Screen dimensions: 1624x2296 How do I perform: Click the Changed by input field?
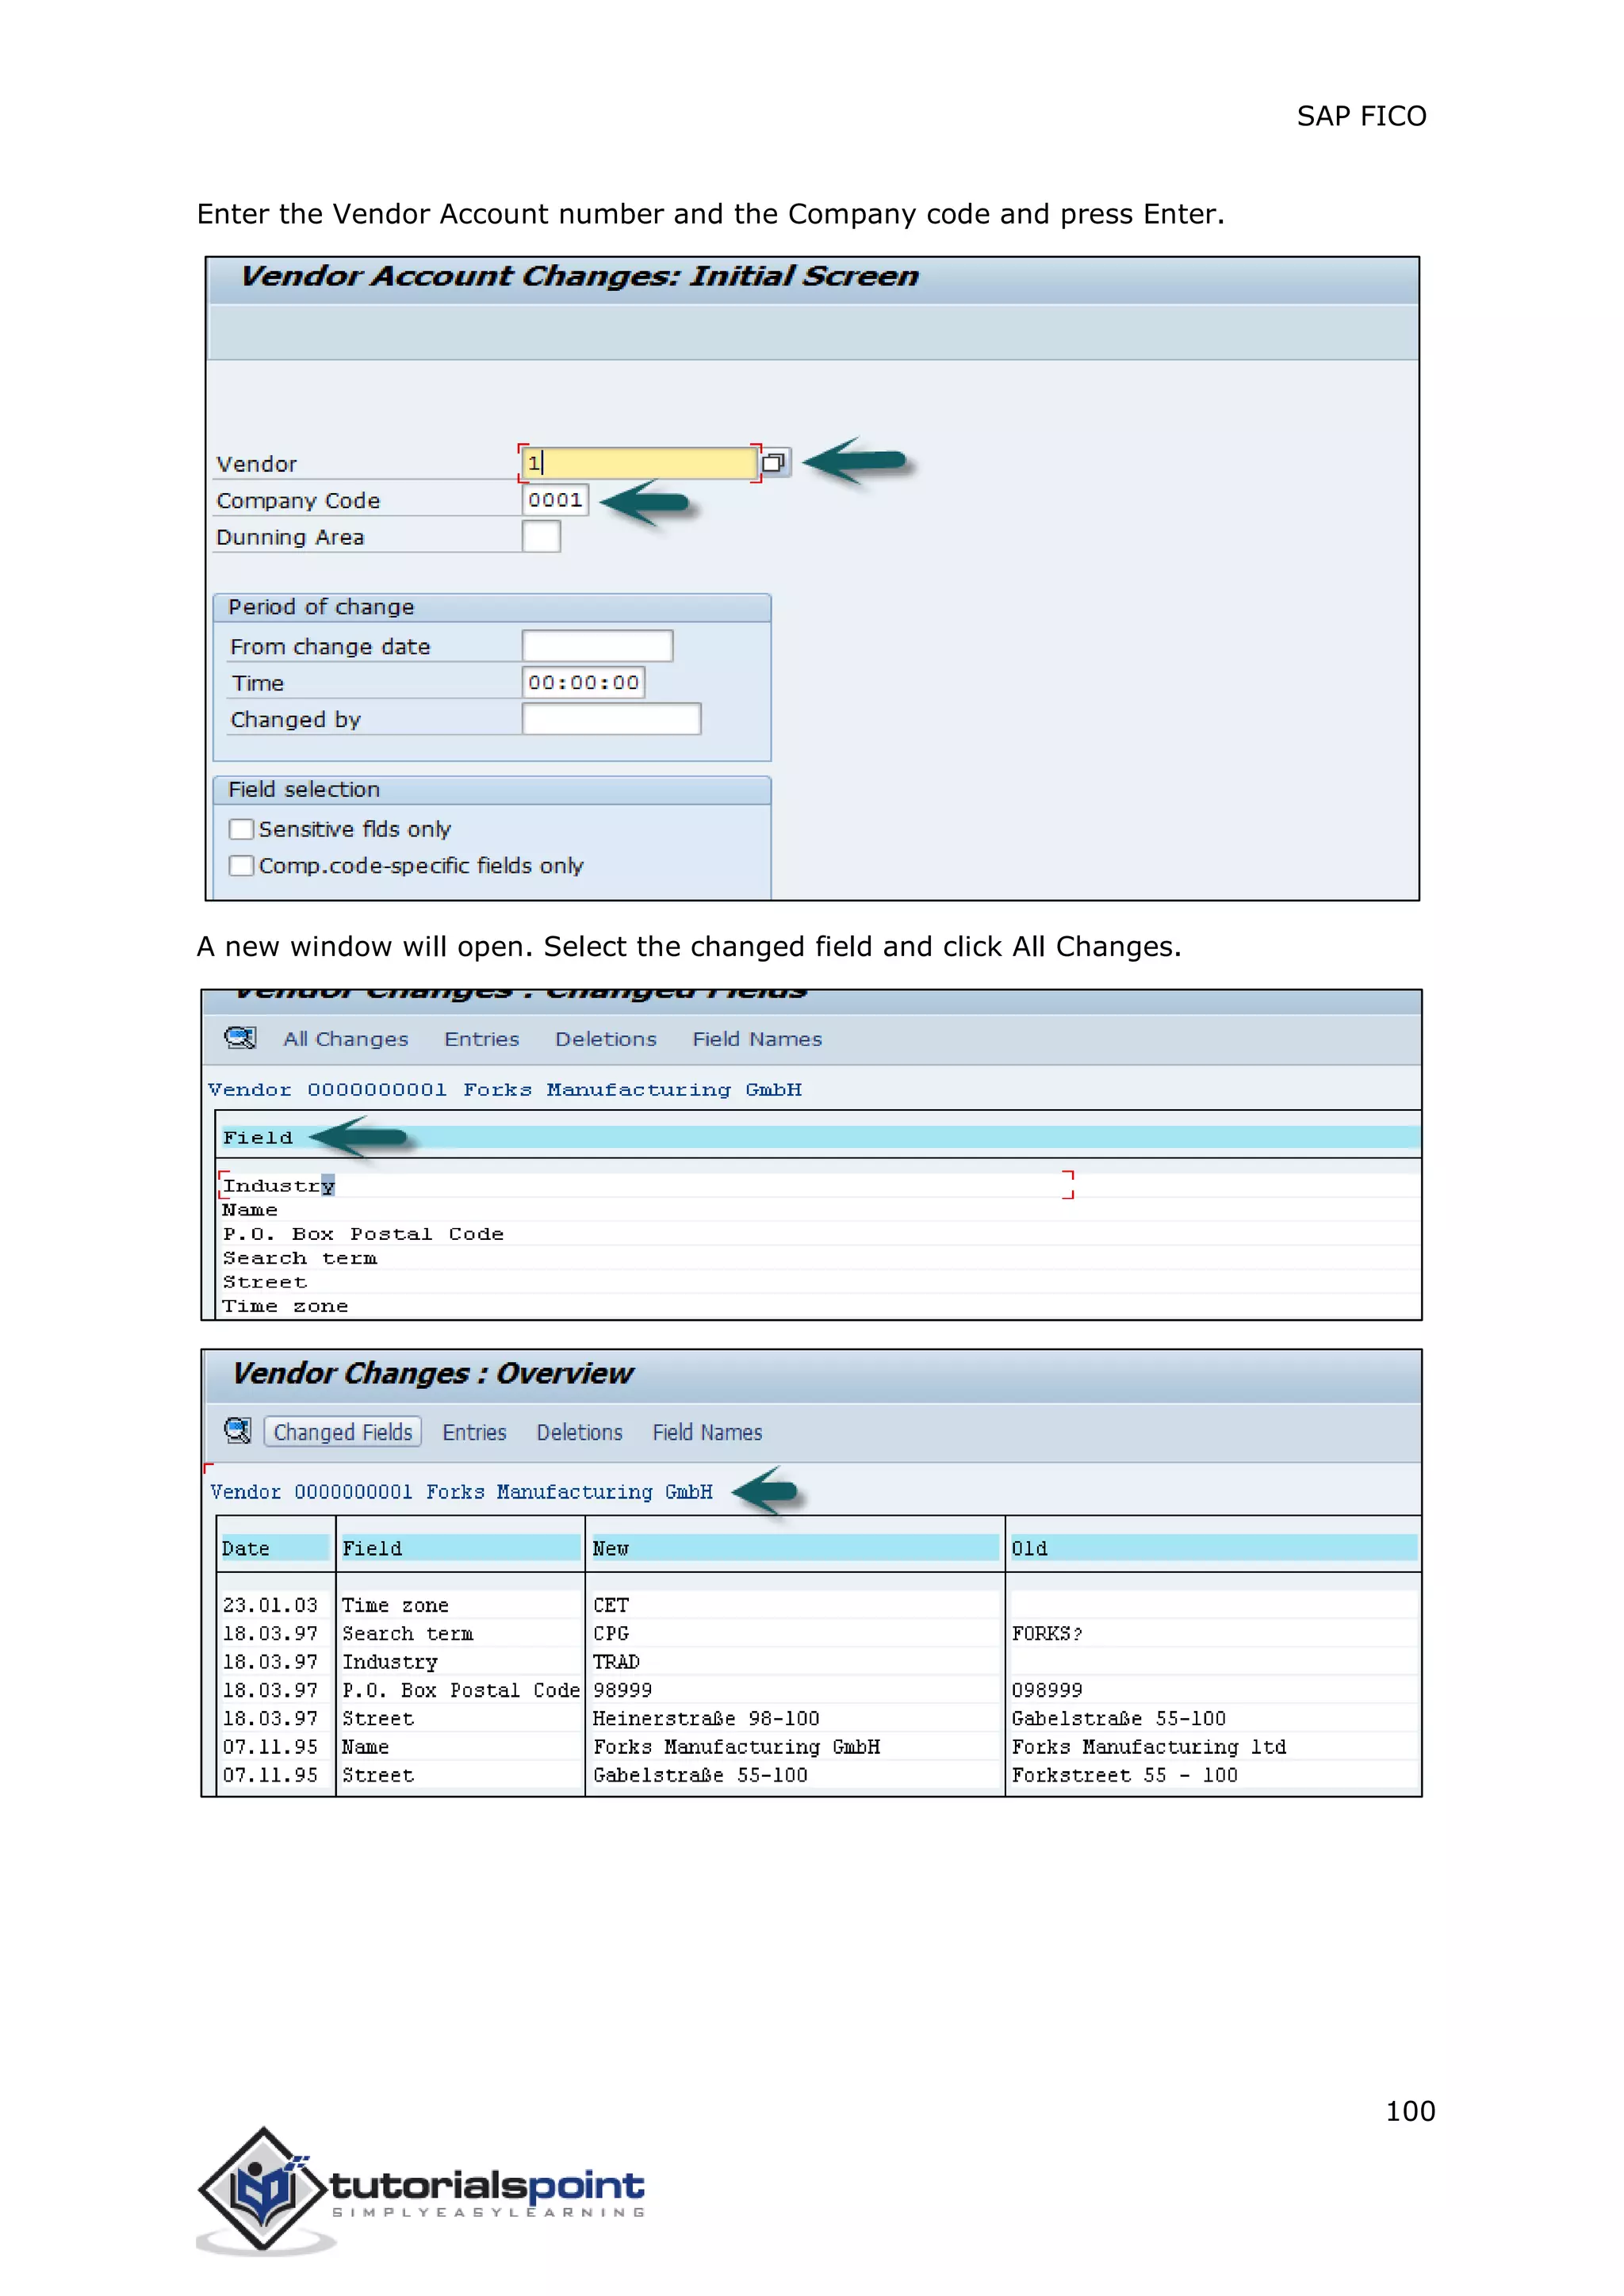[611, 719]
